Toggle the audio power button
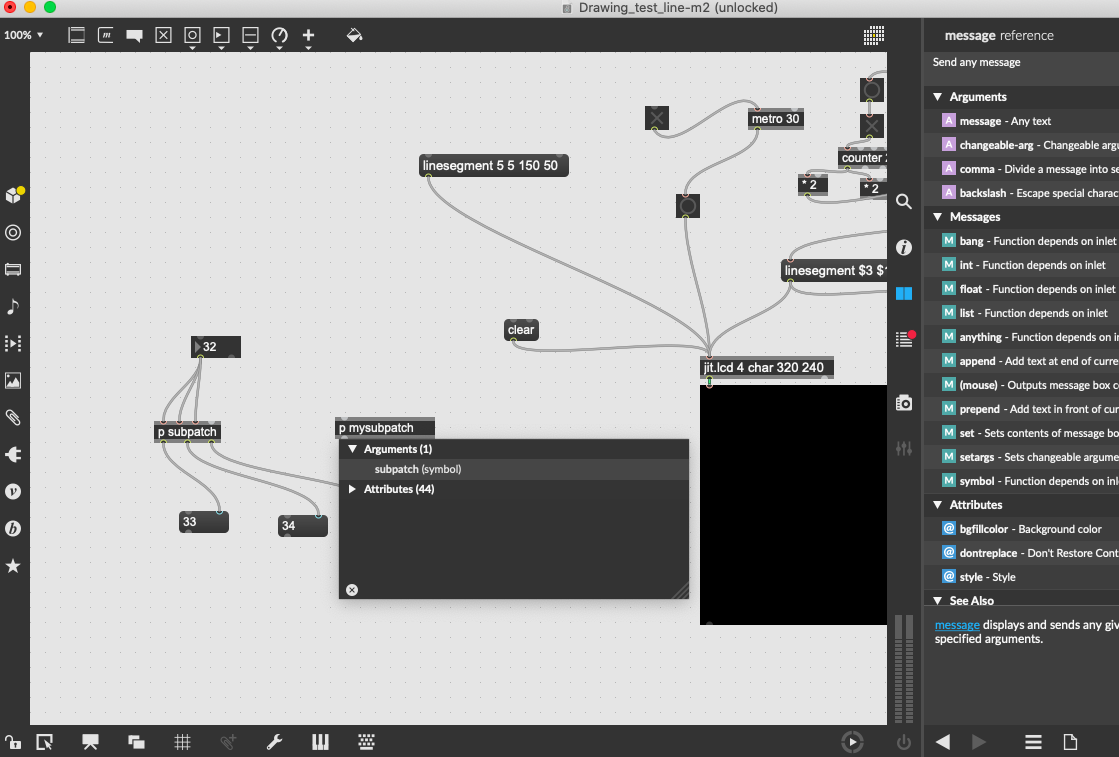 click(904, 742)
